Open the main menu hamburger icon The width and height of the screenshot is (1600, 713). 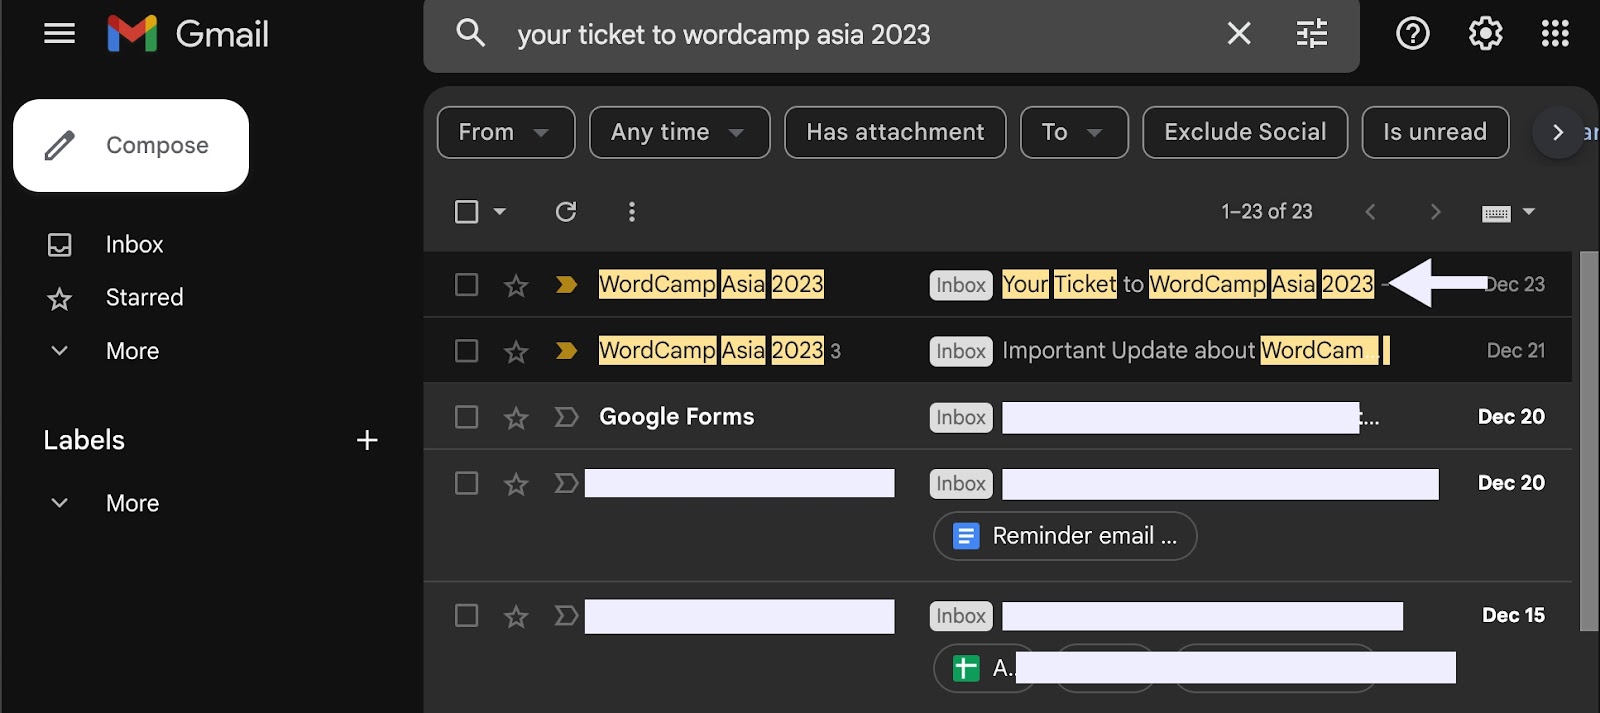point(59,34)
